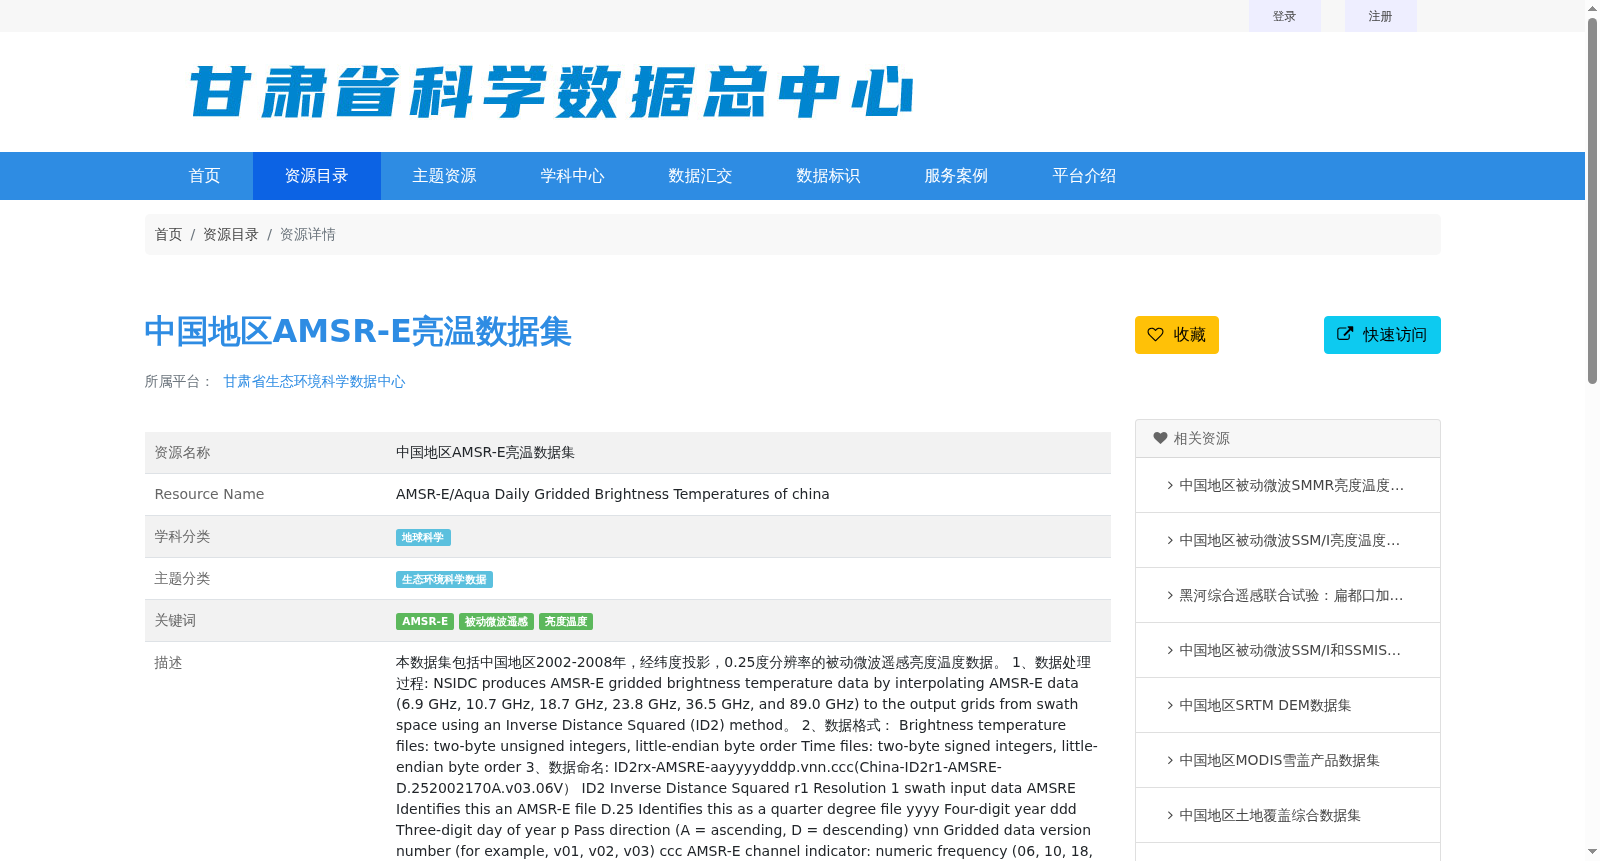This screenshot has height=861, width=1600.
Task: Click the 生态环境科学数据 theme tag
Action: [x=444, y=579]
